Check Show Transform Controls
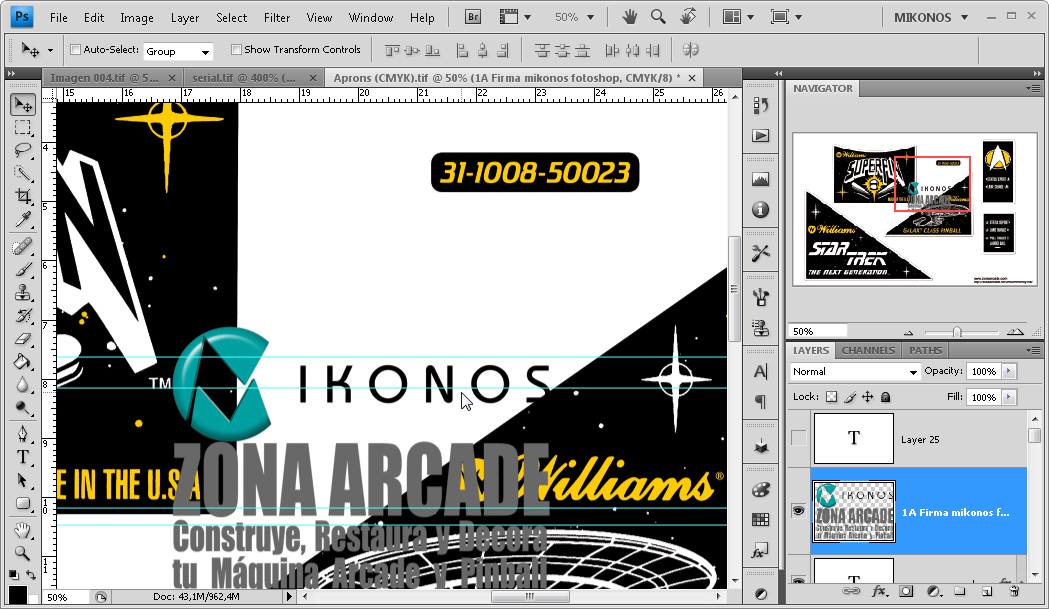The width and height of the screenshot is (1049, 609). point(236,50)
